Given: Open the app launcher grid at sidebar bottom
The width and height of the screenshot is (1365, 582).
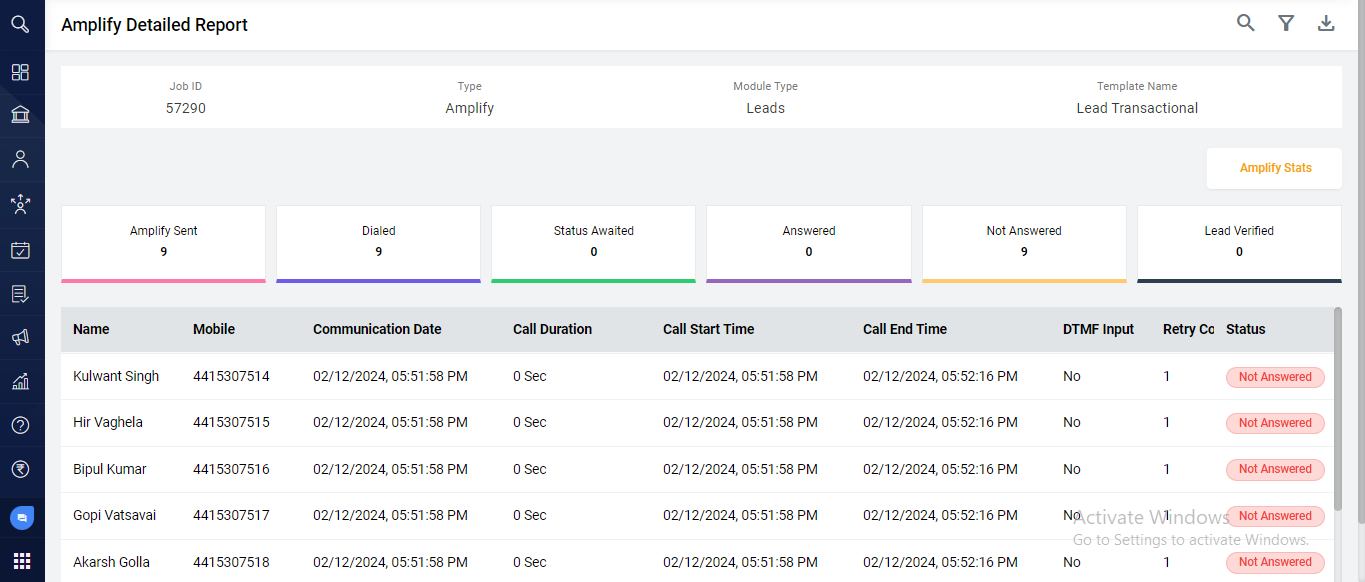Looking at the screenshot, I should tap(21, 561).
